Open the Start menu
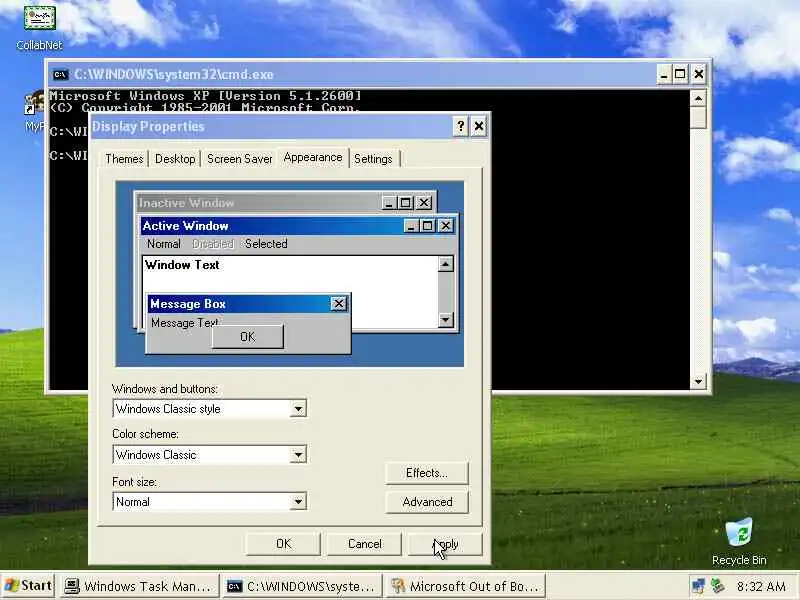The height and width of the screenshot is (600, 800). click(28, 586)
